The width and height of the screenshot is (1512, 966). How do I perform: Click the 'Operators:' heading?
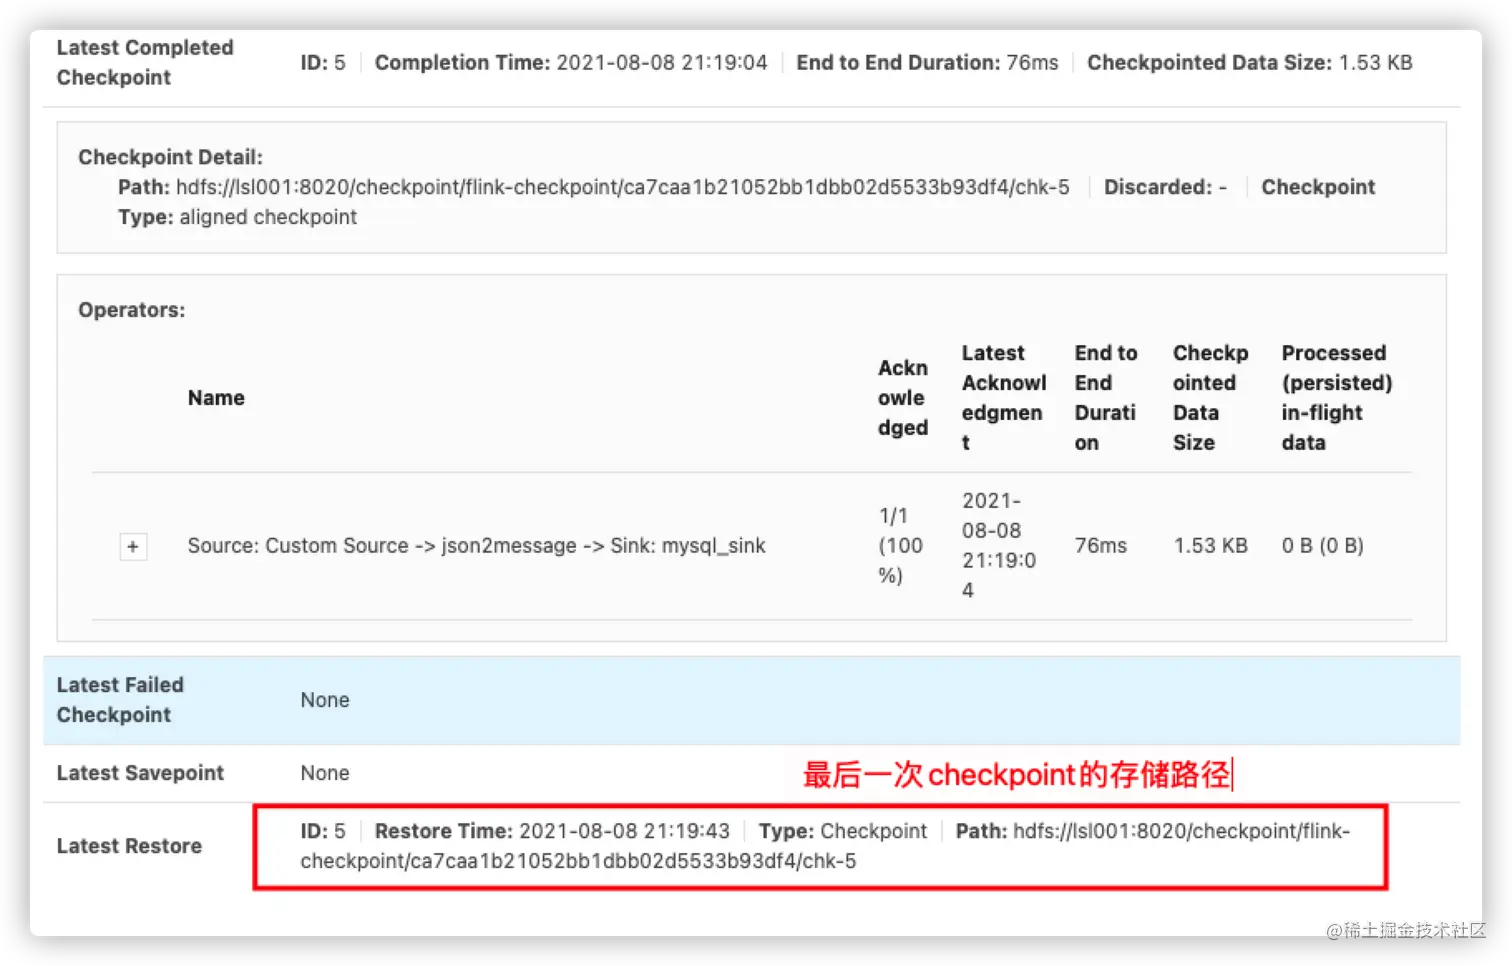coord(132,310)
